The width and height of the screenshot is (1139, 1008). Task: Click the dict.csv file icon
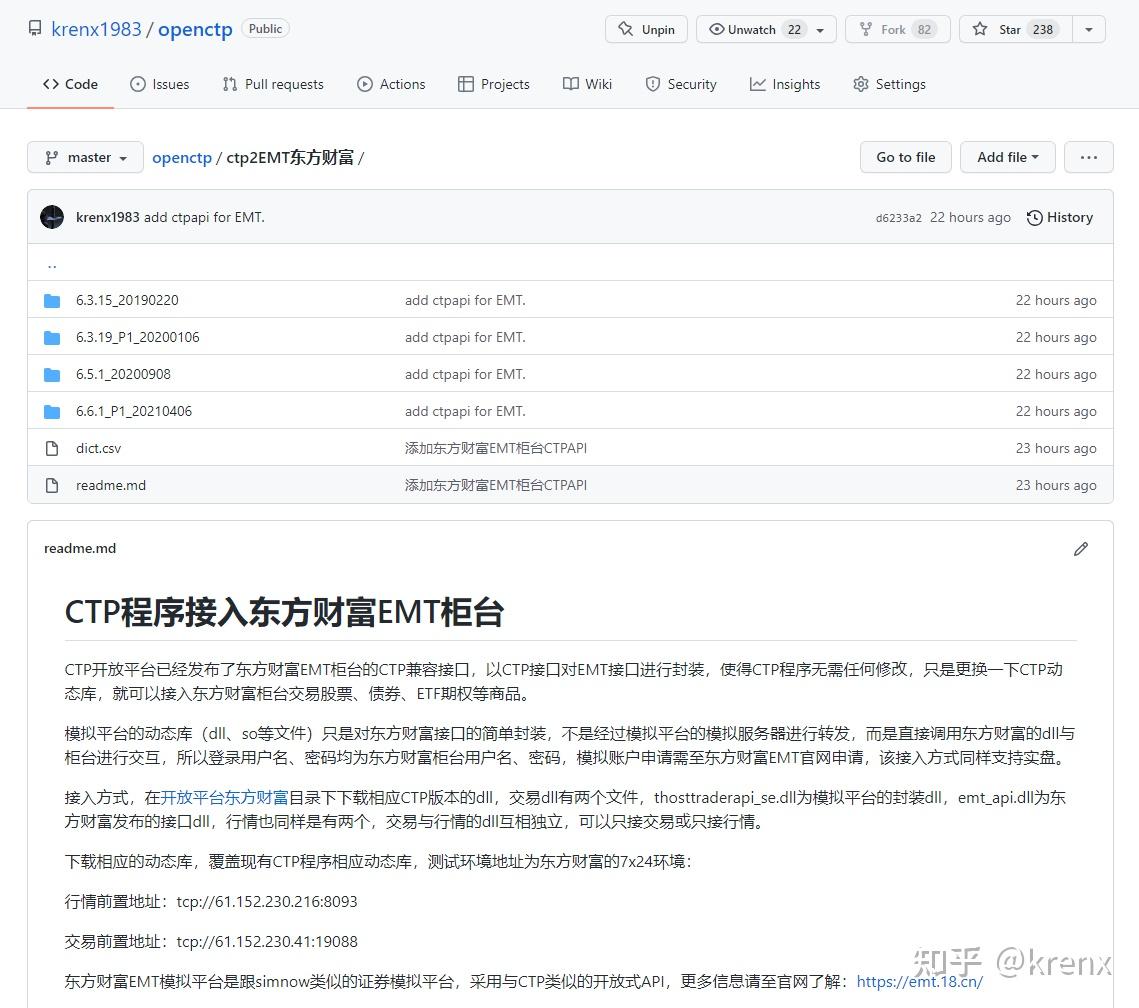coord(52,448)
